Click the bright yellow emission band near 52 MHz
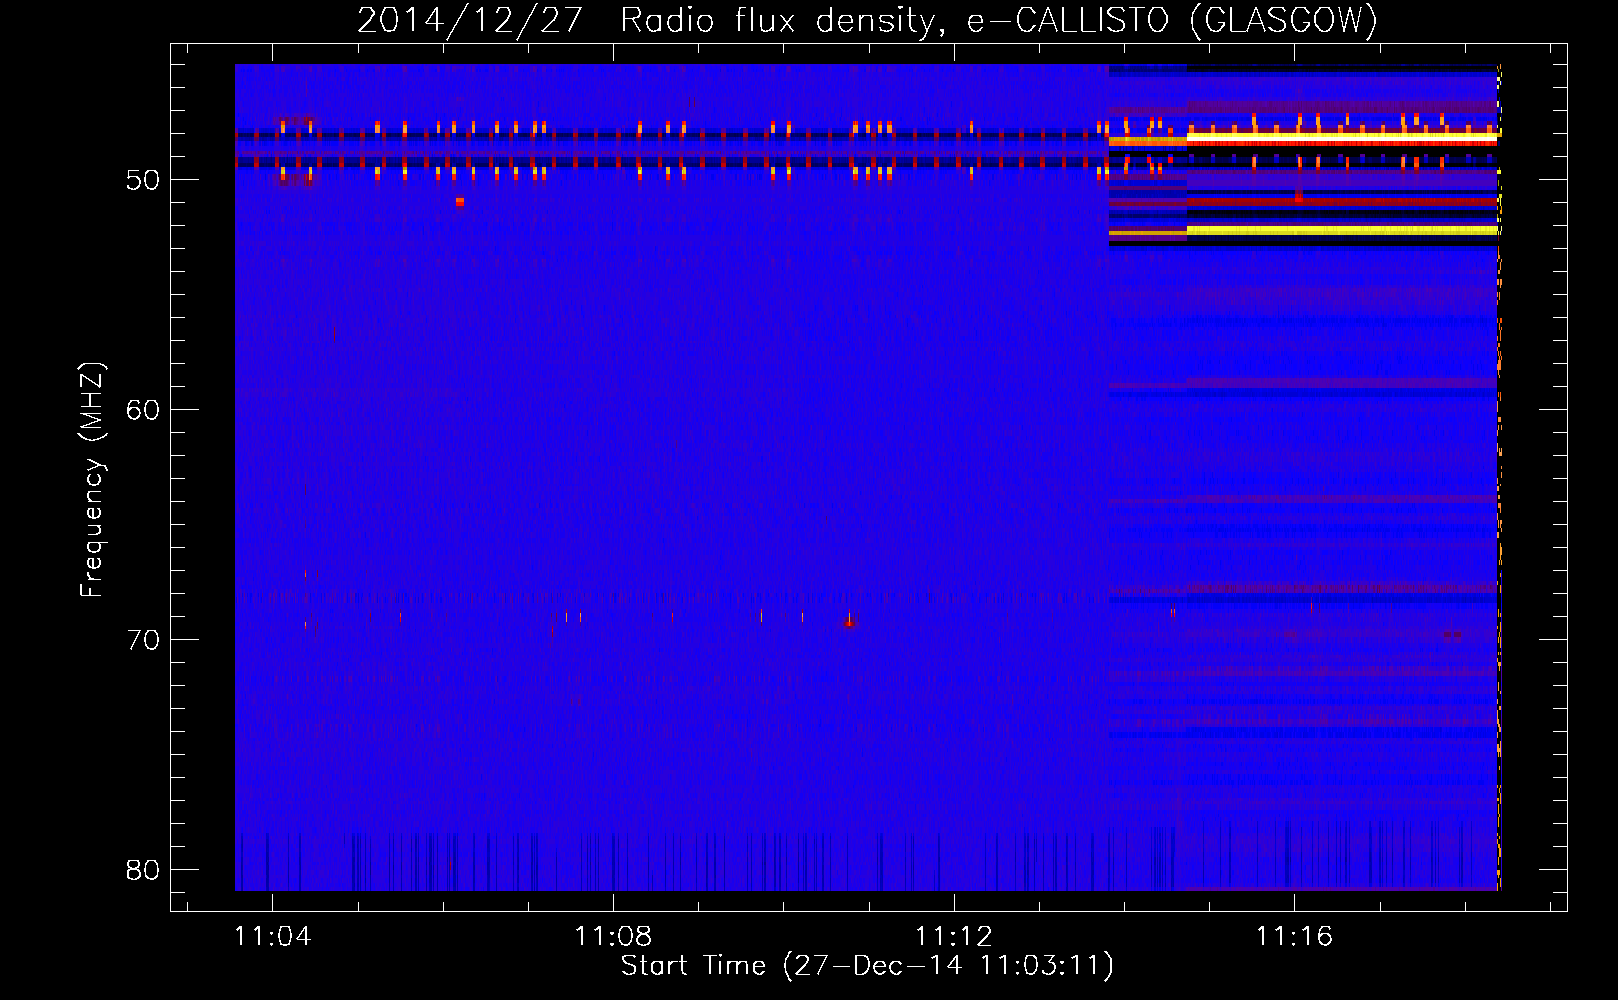 tap(1342, 230)
